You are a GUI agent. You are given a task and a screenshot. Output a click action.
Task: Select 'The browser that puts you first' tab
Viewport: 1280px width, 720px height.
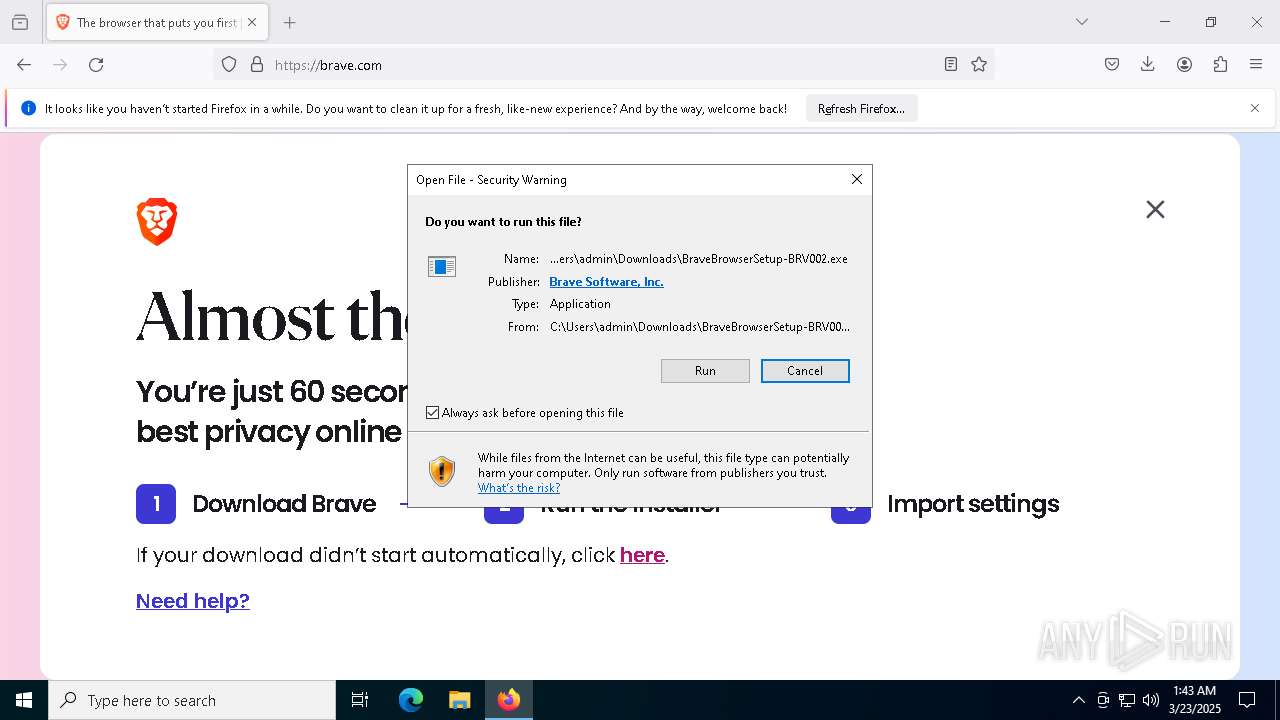[x=156, y=22]
